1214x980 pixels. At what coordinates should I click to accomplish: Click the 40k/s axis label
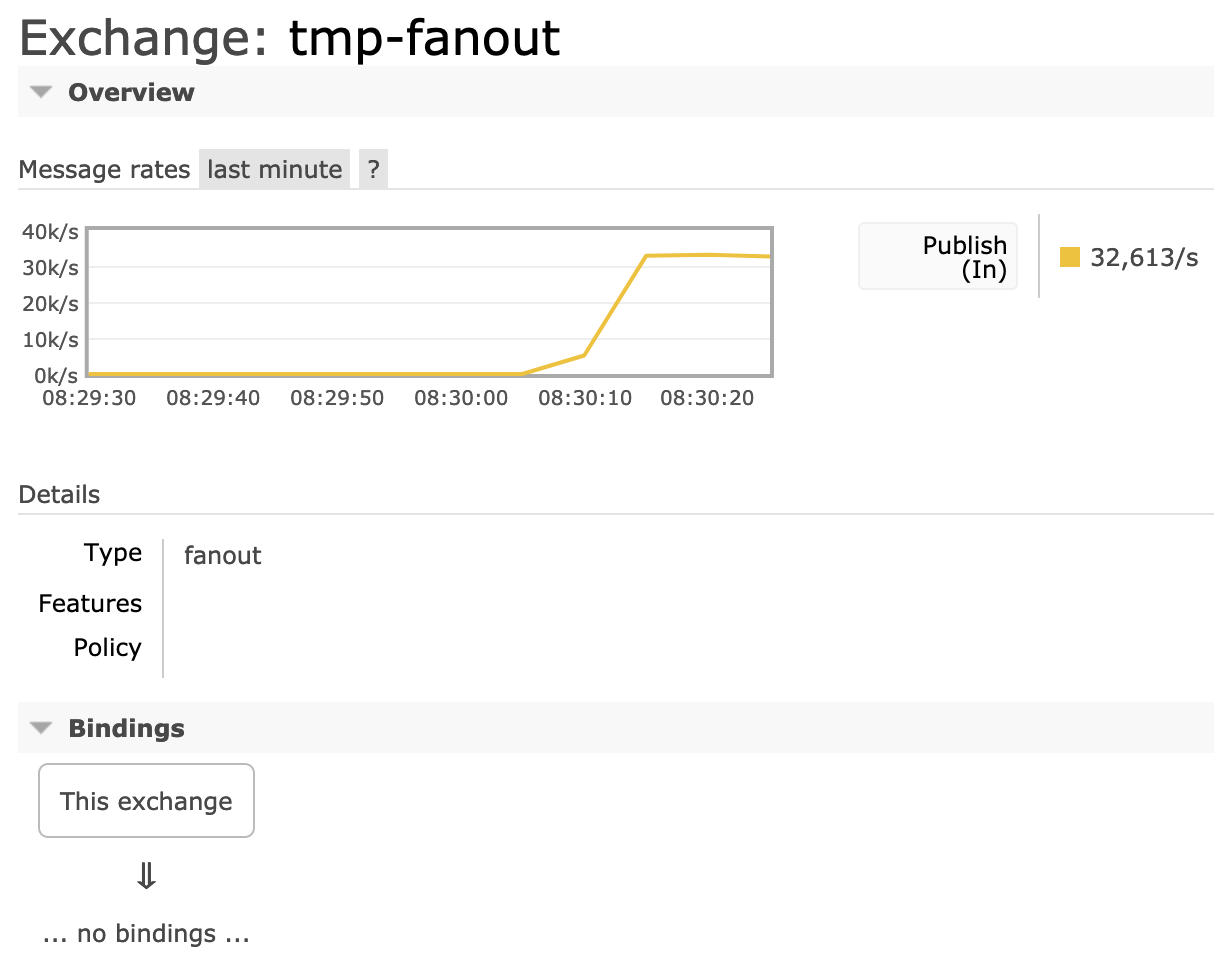pyautogui.click(x=50, y=232)
